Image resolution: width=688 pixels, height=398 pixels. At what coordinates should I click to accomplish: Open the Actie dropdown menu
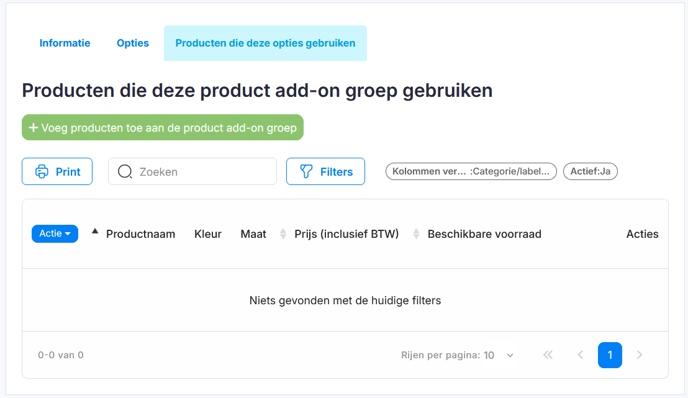point(55,233)
